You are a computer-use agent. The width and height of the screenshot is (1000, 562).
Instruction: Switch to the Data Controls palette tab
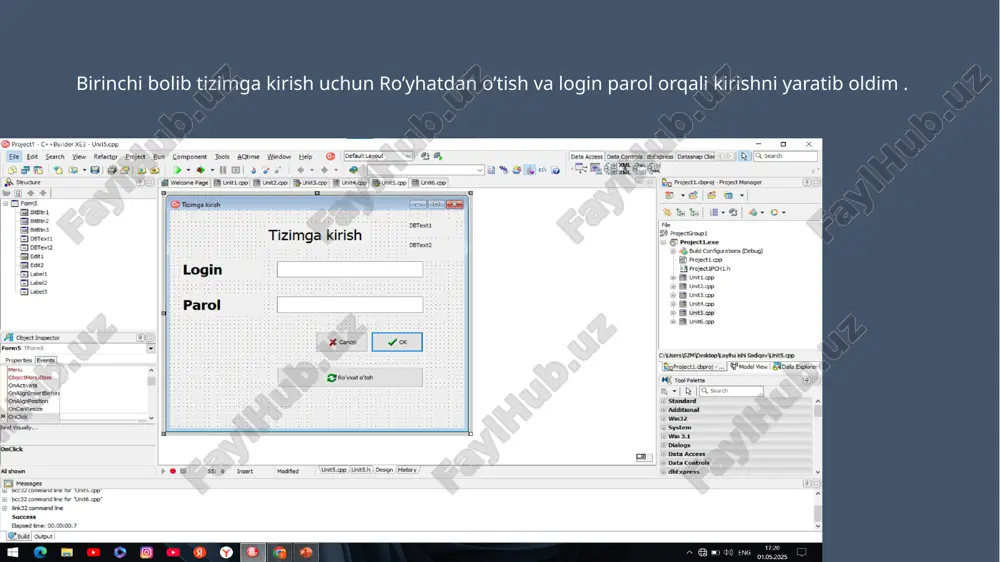point(624,156)
